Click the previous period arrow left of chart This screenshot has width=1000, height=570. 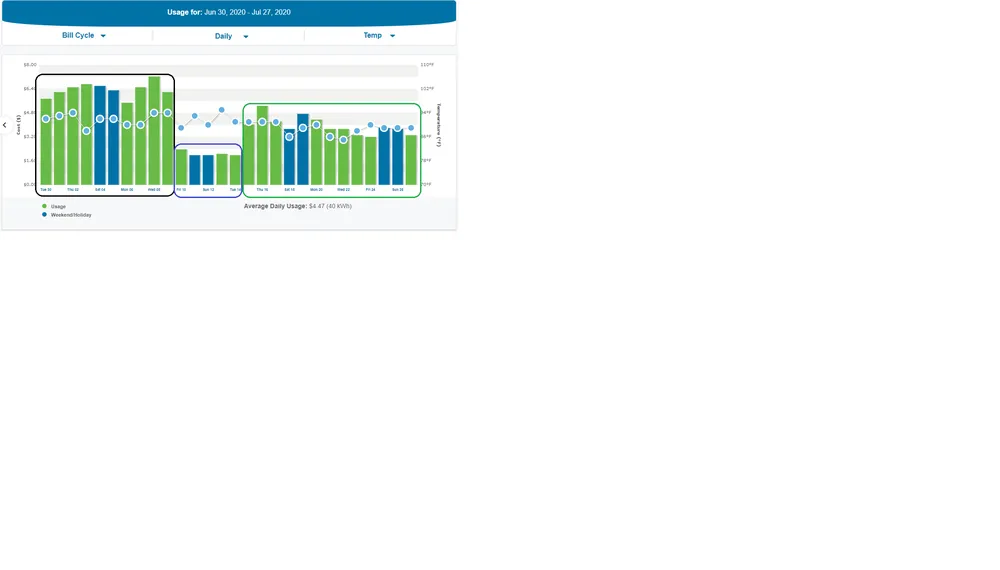click(5, 125)
